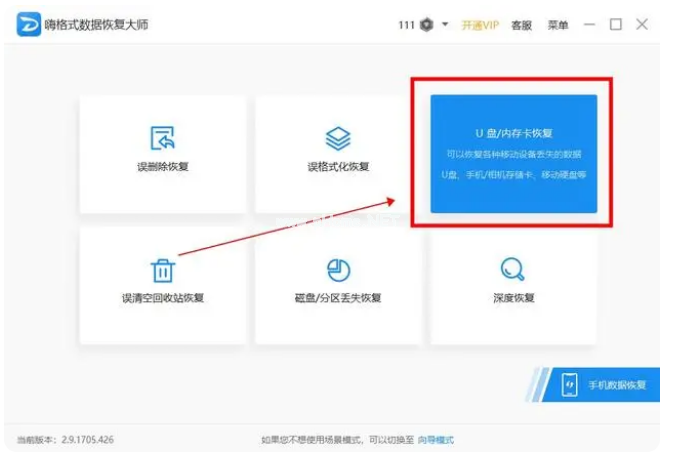Open the 磁盘/分区丢失恢复 pie chart icon
Viewport: 684px width, 459px height.
[x=338, y=270]
